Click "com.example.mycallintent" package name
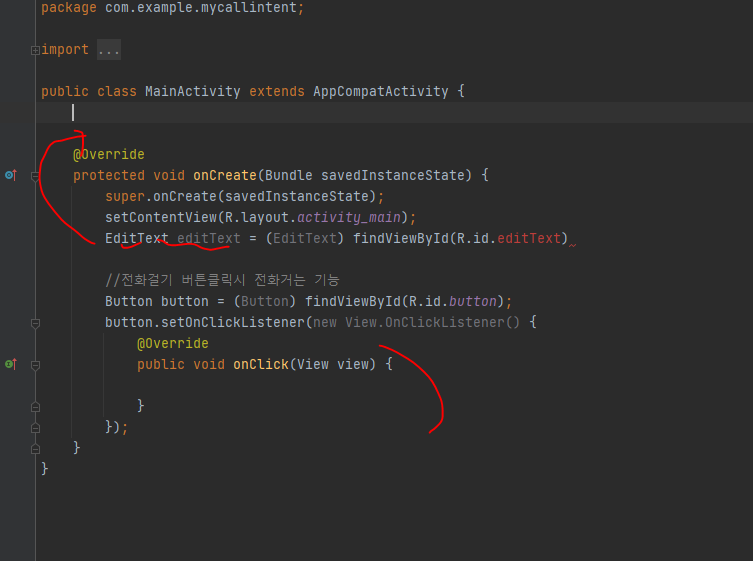753x561 pixels. (201, 8)
